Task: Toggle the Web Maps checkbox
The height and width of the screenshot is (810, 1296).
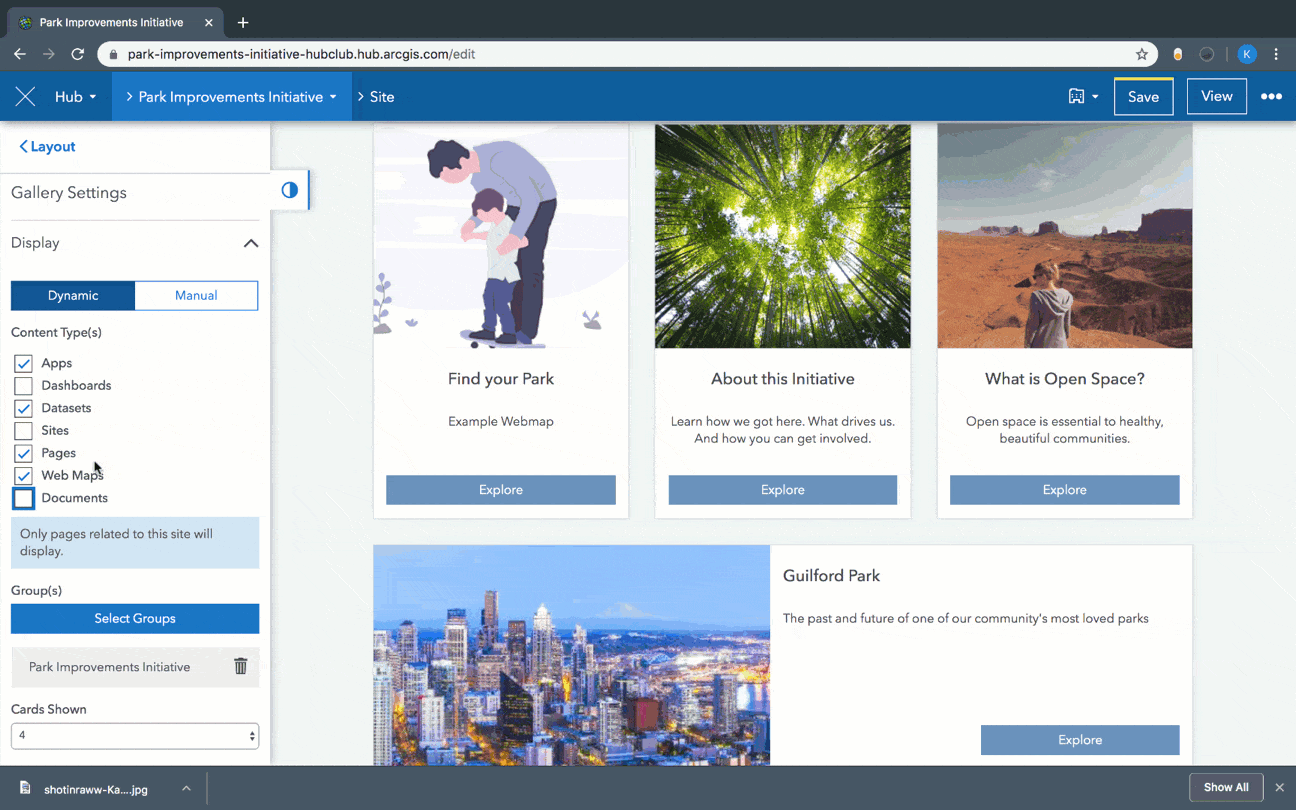Action: 23,475
